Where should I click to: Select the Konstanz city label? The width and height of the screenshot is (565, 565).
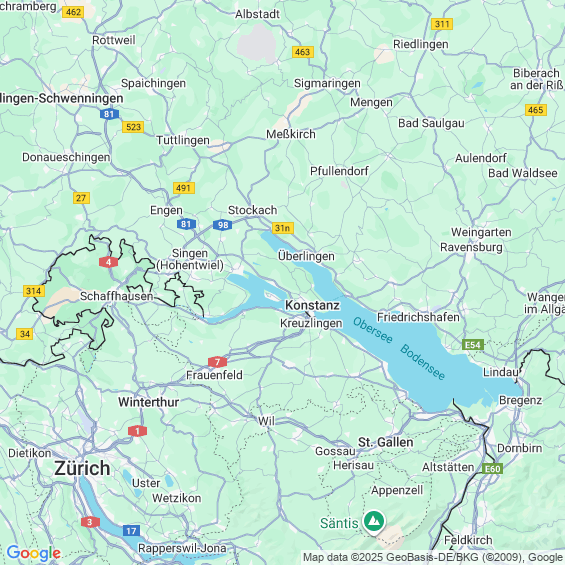click(312, 305)
